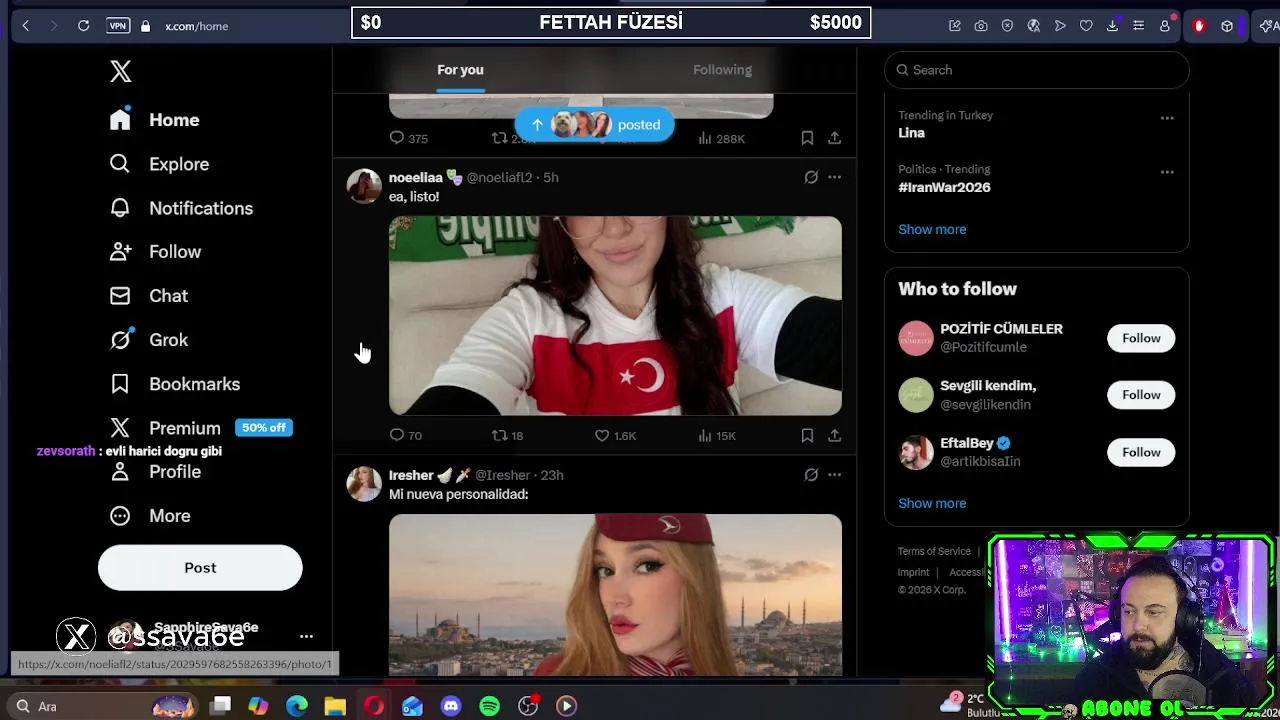The image size is (1280, 720).
Task: Open the noeeliaa profile avatar
Action: pyautogui.click(x=364, y=186)
